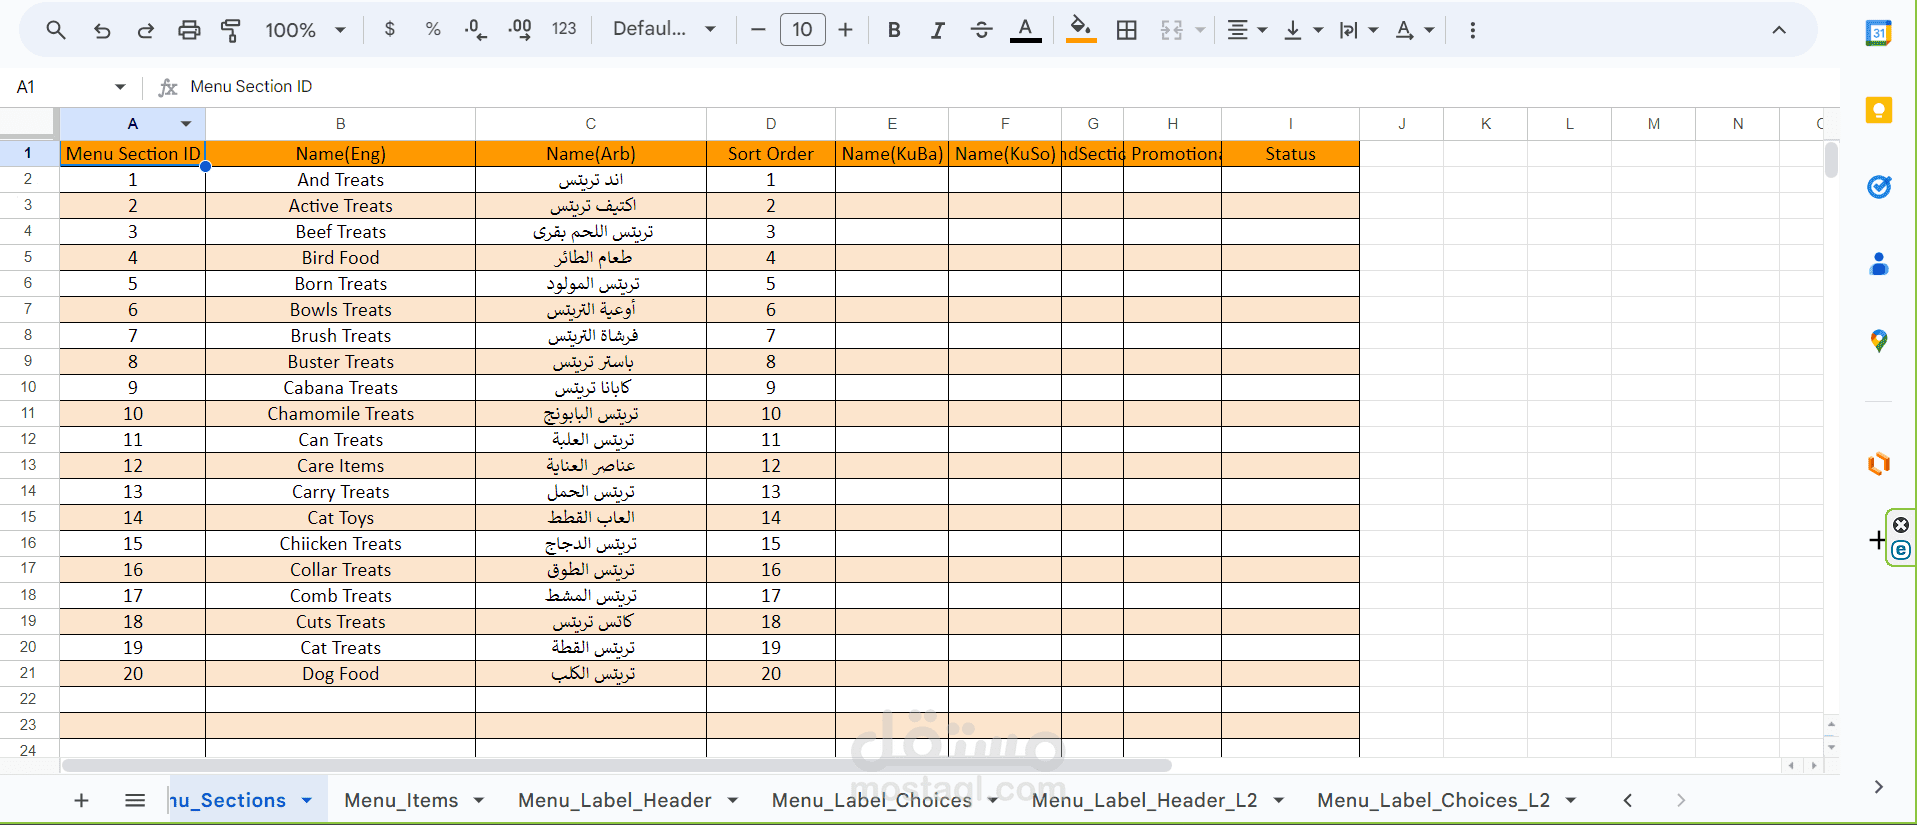Open column A header dropdown arrow
1917x825 pixels.
point(186,124)
